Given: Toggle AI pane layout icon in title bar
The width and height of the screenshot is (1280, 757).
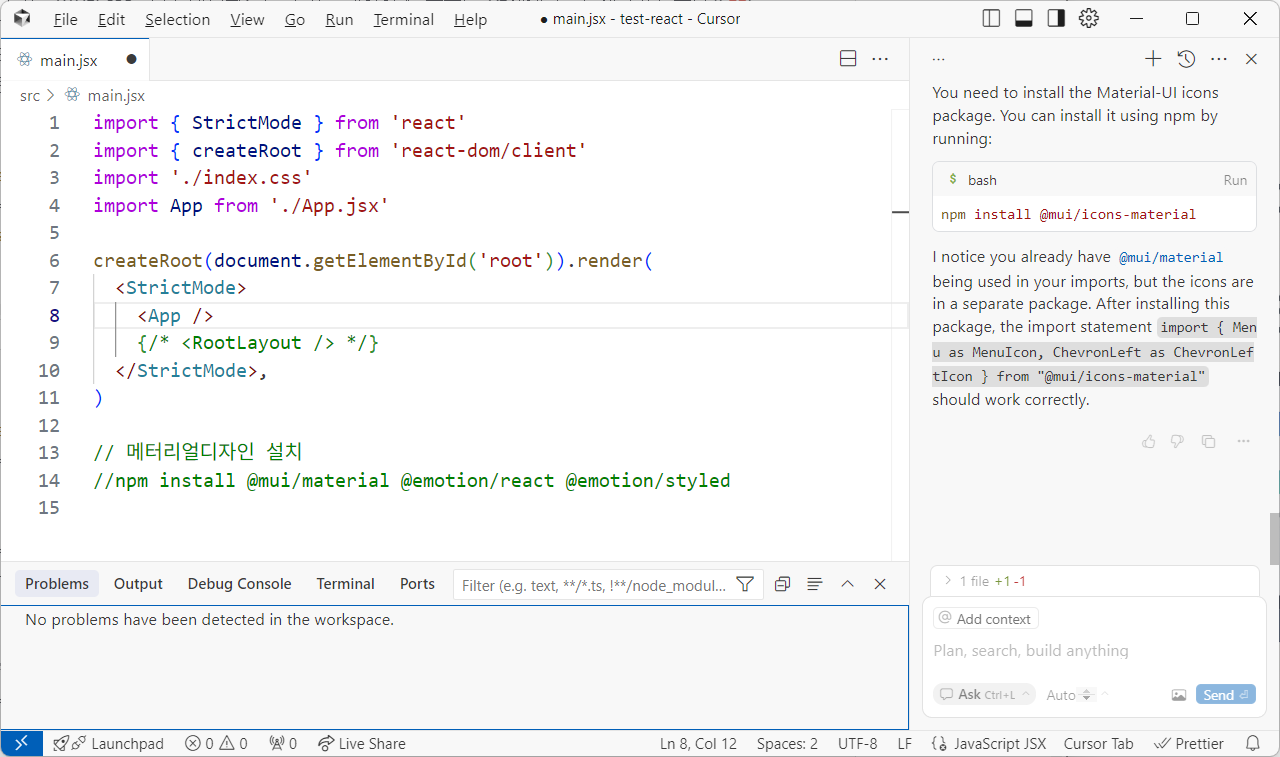Looking at the screenshot, I should [x=1056, y=19].
